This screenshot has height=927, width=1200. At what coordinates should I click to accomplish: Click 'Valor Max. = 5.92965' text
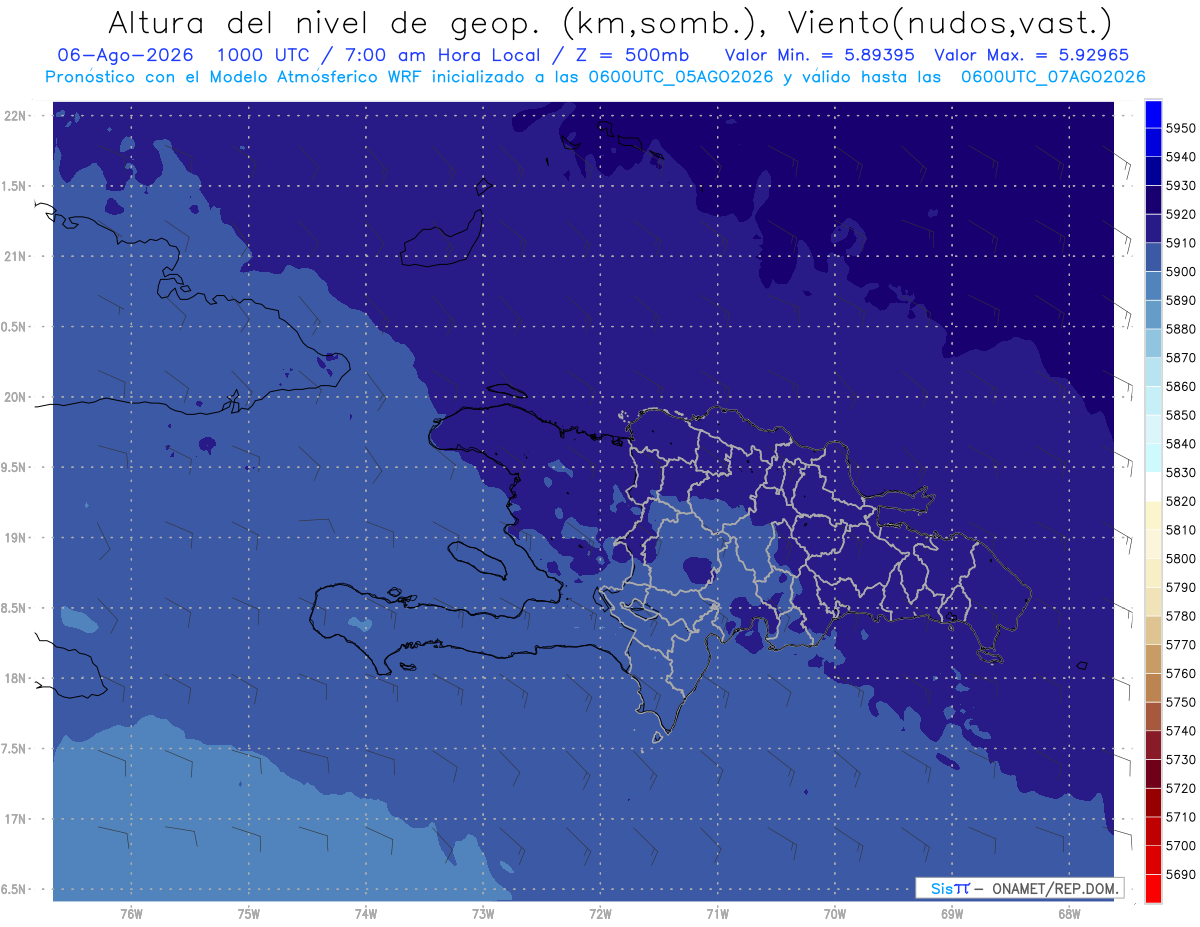tap(1033, 55)
